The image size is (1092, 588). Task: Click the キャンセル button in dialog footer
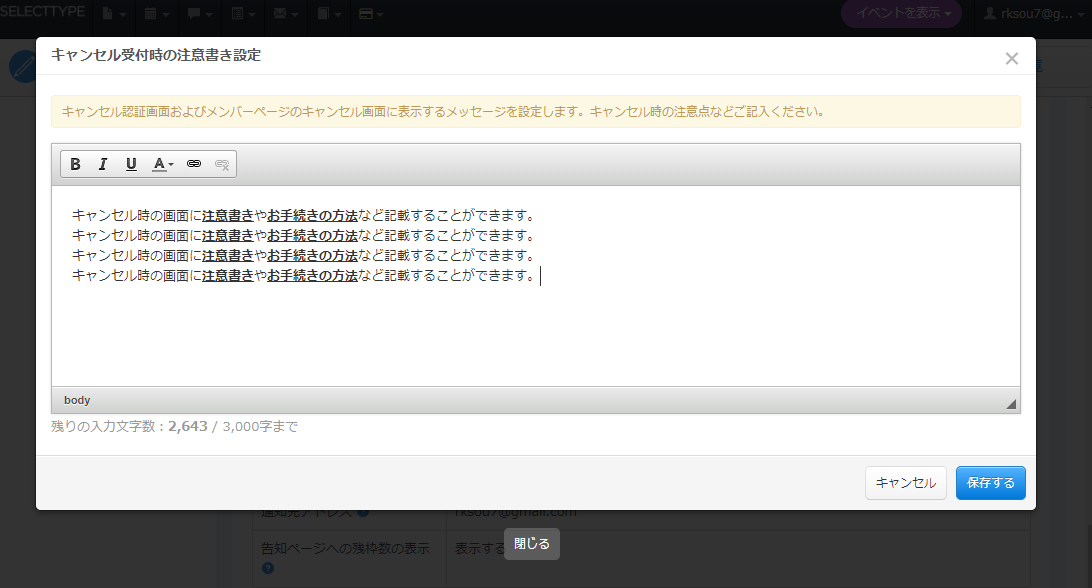click(x=905, y=483)
